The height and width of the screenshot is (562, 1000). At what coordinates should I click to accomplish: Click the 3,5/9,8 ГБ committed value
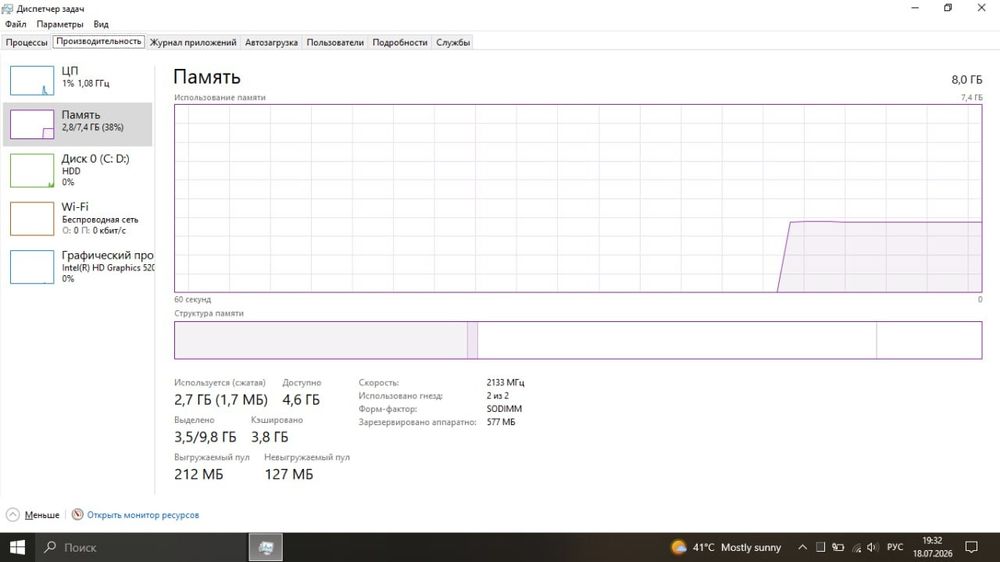(205, 437)
